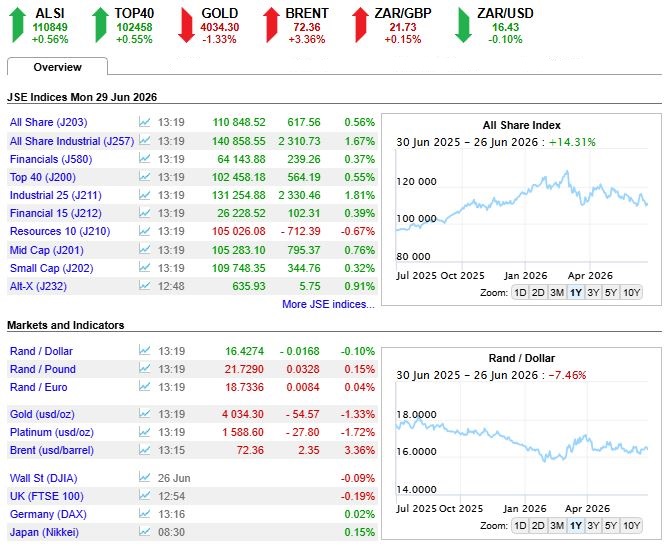
Task: Click chart icon beside Rand / Dollar
Action: (x=145, y=350)
